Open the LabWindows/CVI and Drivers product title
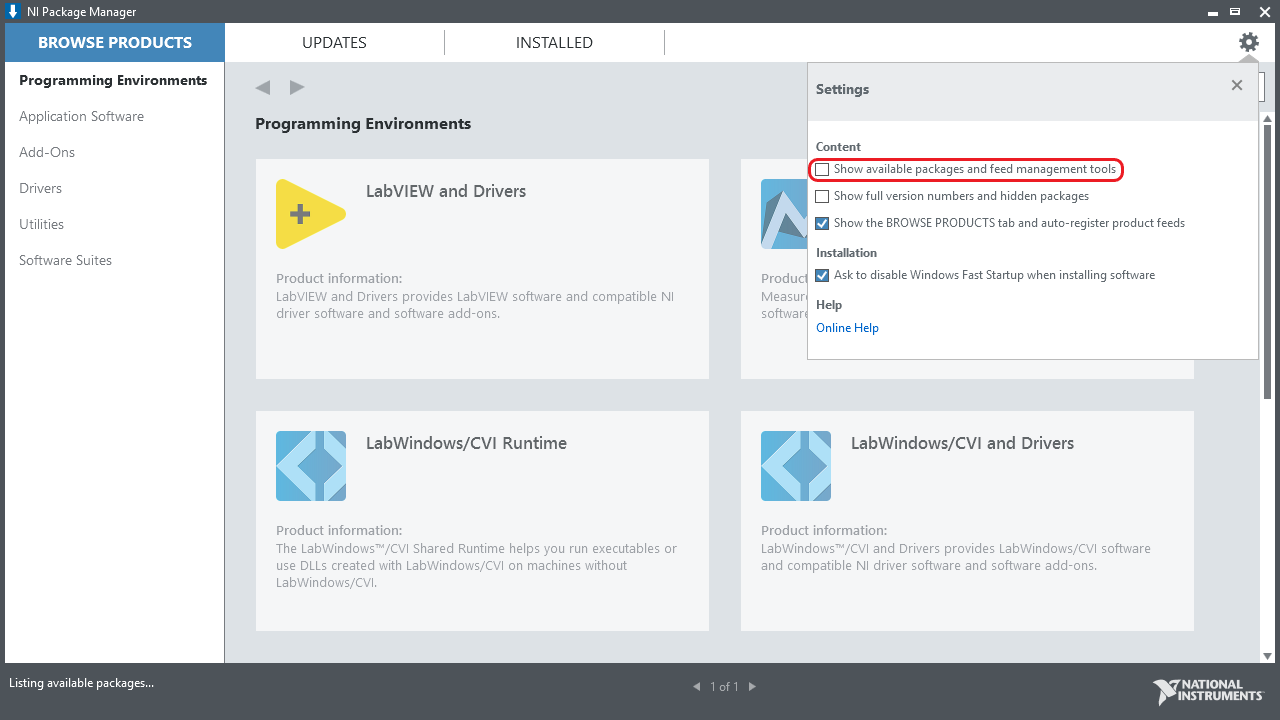 click(962, 443)
